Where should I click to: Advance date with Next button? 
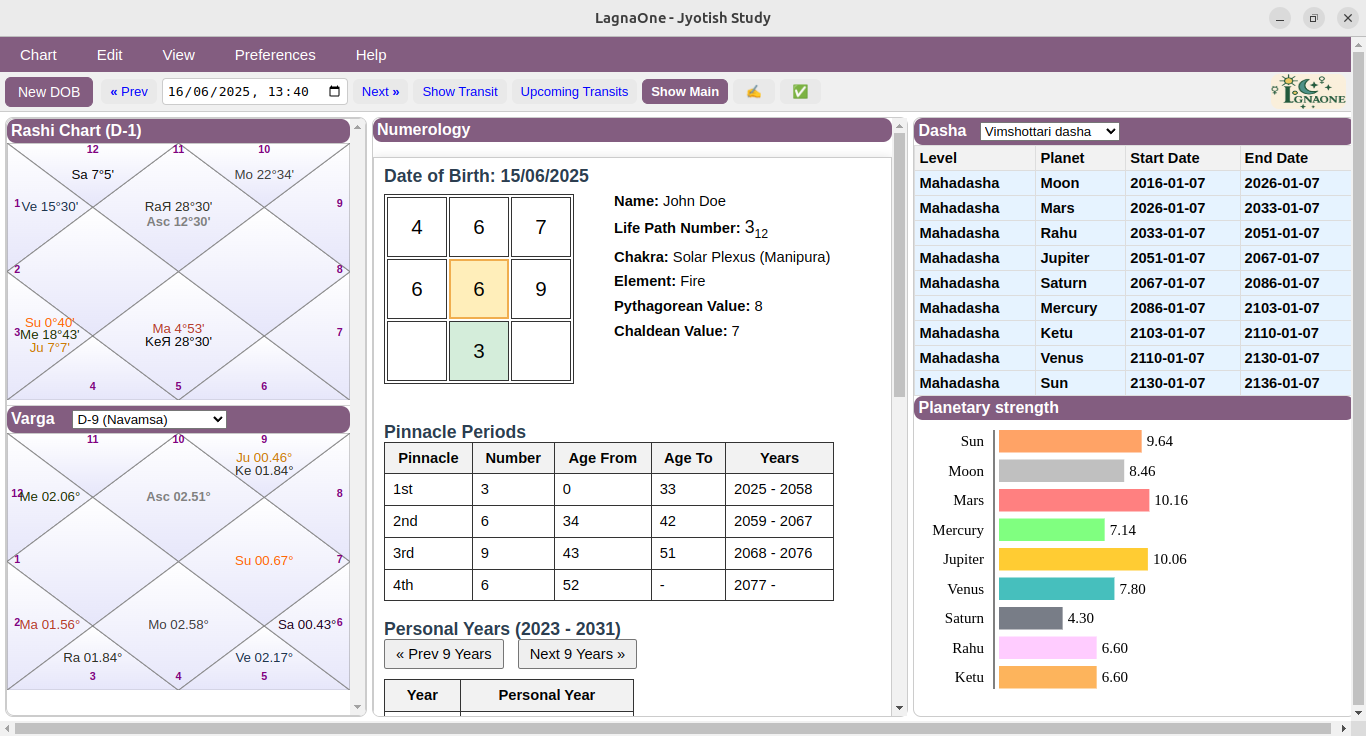(380, 92)
